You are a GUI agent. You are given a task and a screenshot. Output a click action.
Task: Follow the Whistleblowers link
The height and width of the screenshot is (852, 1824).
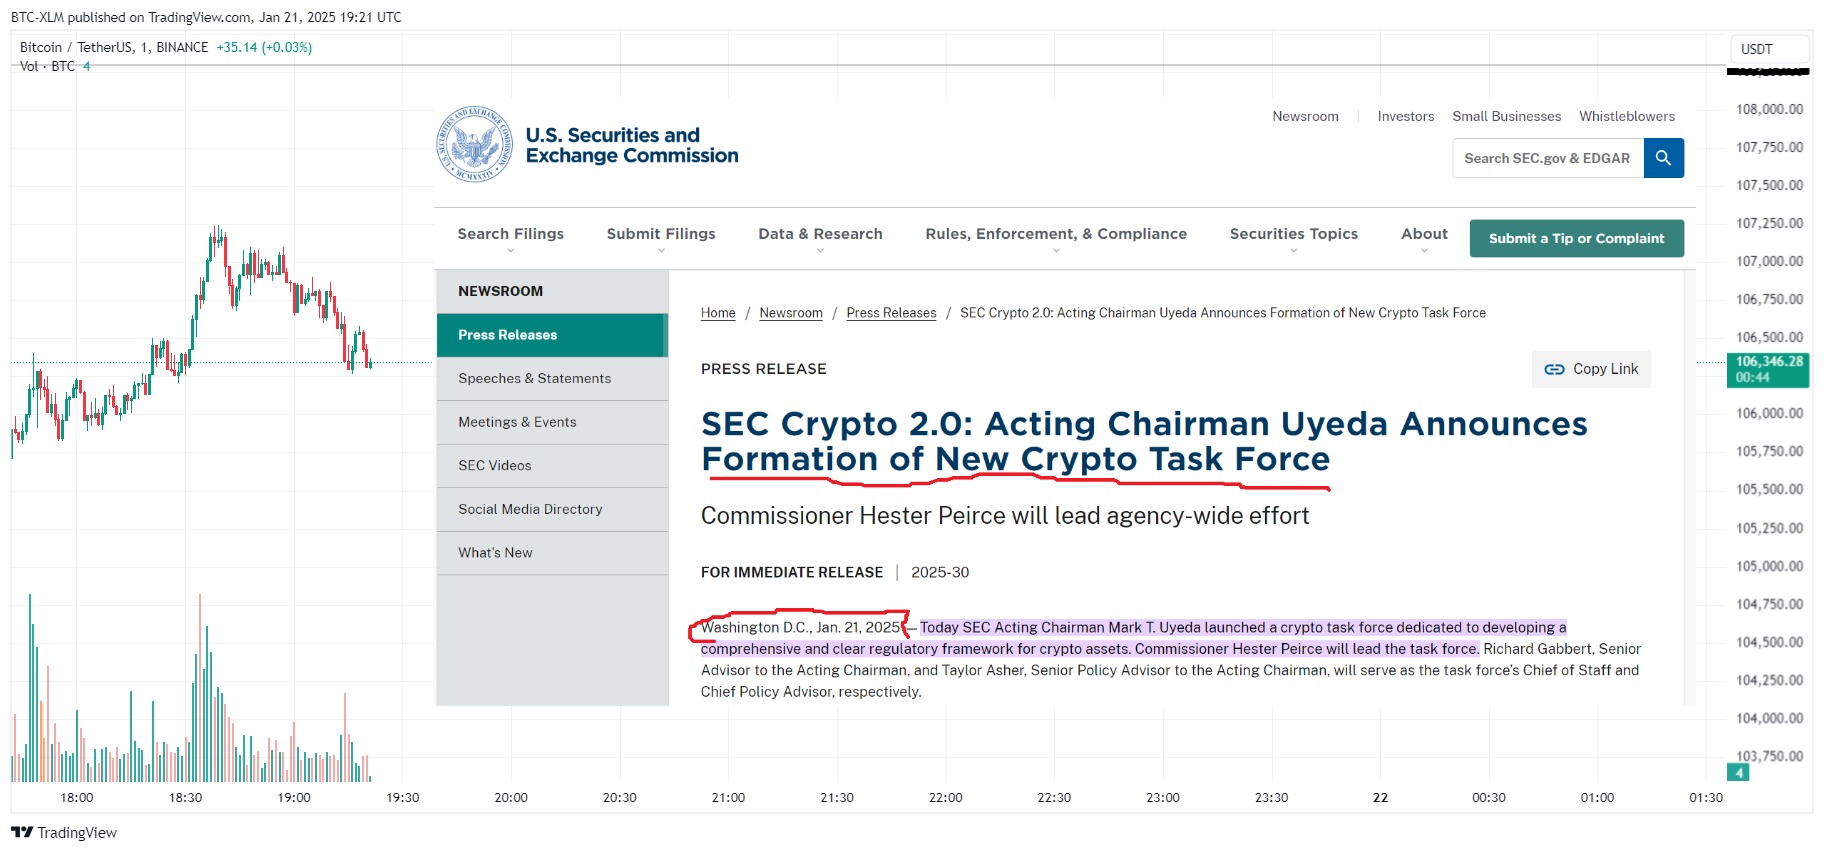coord(1626,116)
